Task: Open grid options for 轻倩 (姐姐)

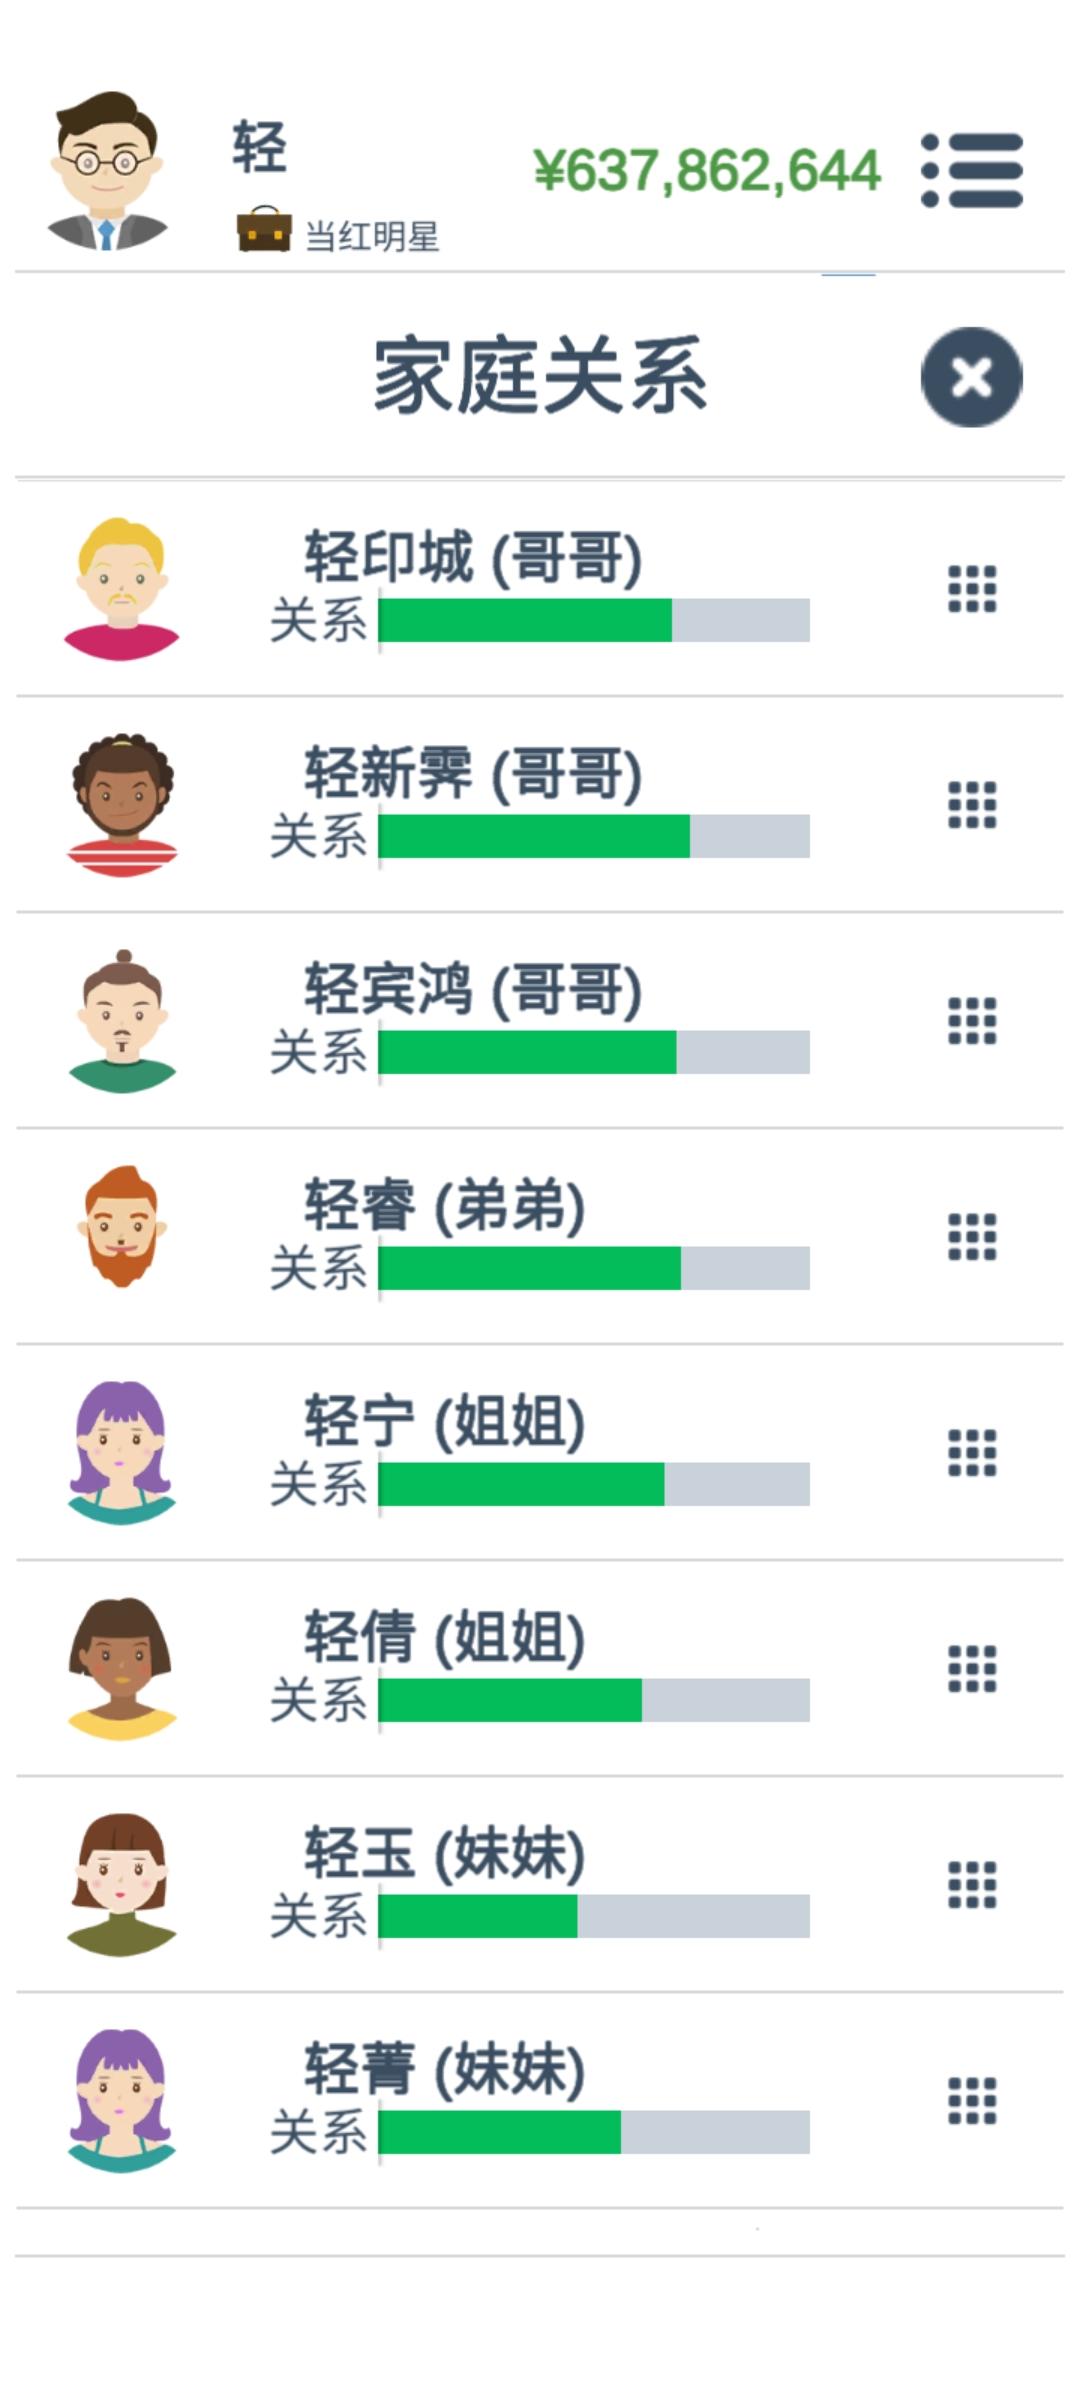Action: pyautogui.click(x=972, y=1669)
